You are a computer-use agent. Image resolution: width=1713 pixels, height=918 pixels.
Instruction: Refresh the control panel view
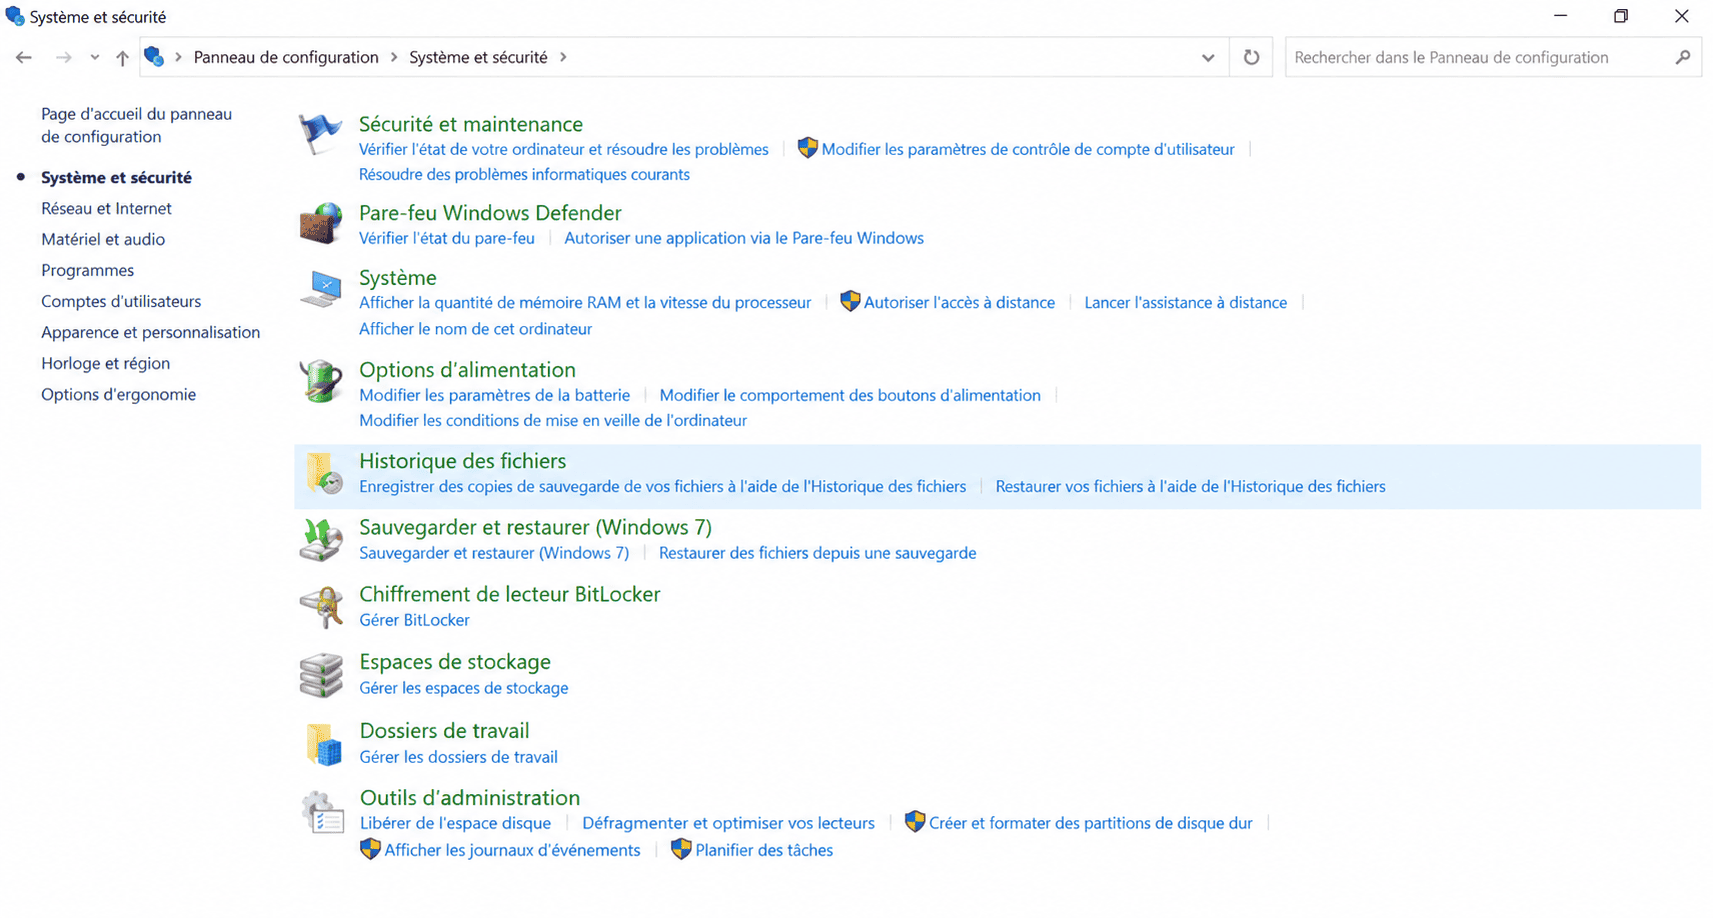(x=1251, y=57)
